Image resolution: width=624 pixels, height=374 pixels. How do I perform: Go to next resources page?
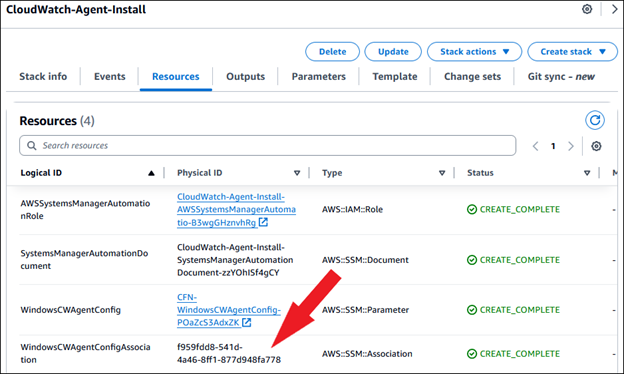pos(571,146)
